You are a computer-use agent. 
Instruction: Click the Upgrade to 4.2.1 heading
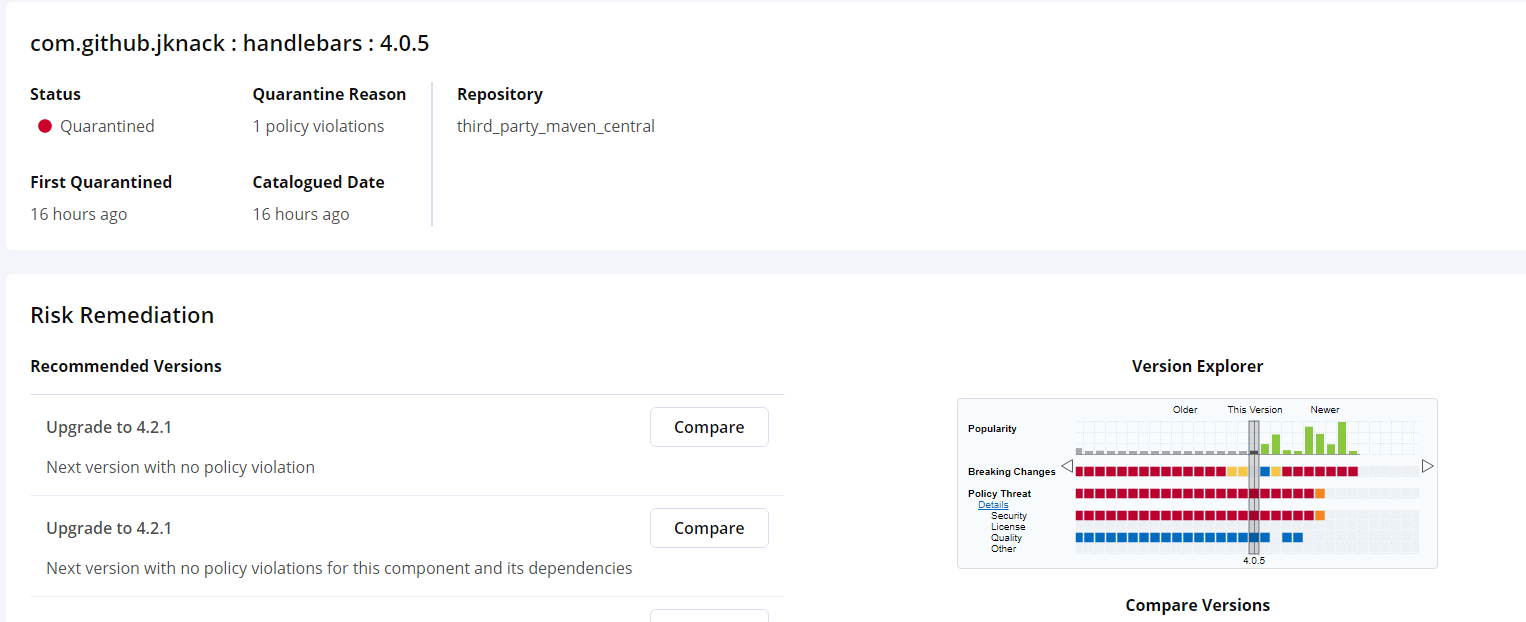coord(107,426)
